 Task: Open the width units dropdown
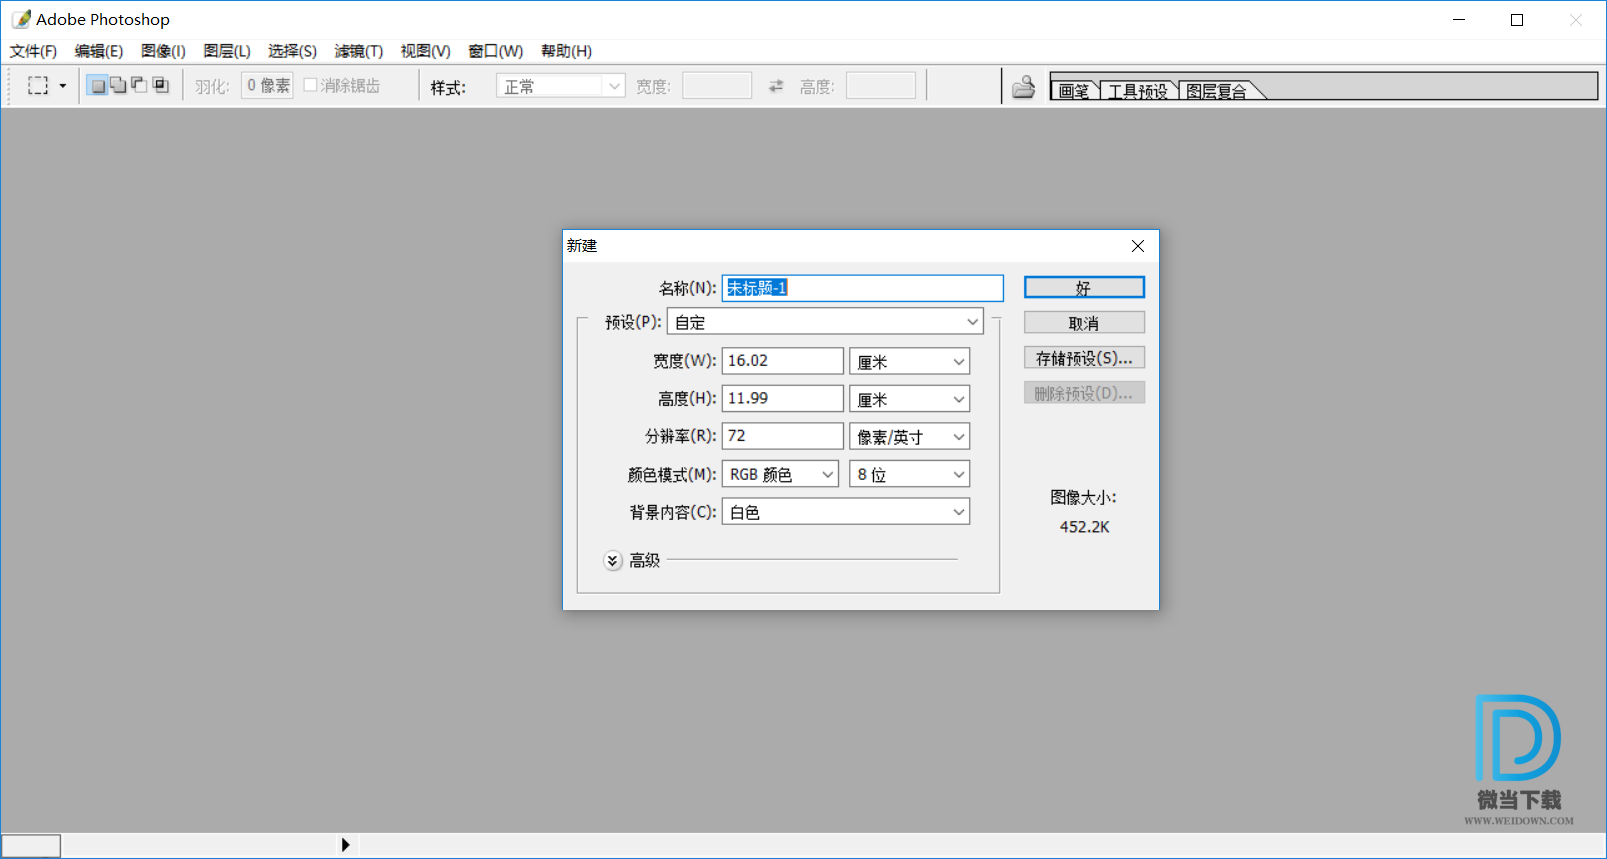click(x=910, y=362)
